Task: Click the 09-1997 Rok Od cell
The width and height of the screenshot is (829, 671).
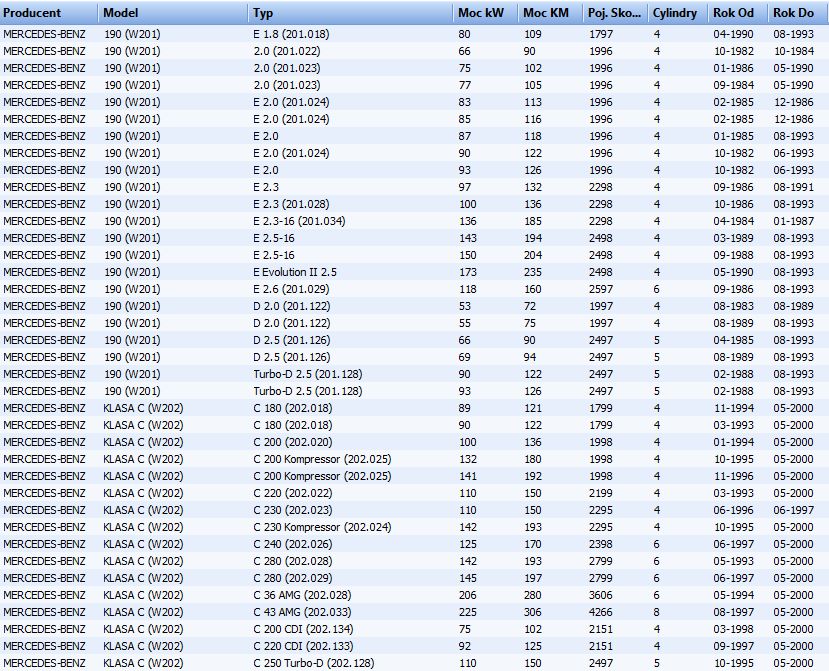Action: (x=733, y=646)
